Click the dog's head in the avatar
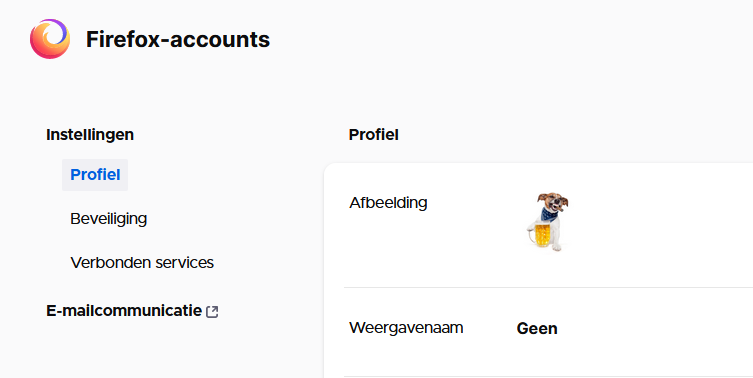This screenshot has height=378, width=753. coord(553,201)
